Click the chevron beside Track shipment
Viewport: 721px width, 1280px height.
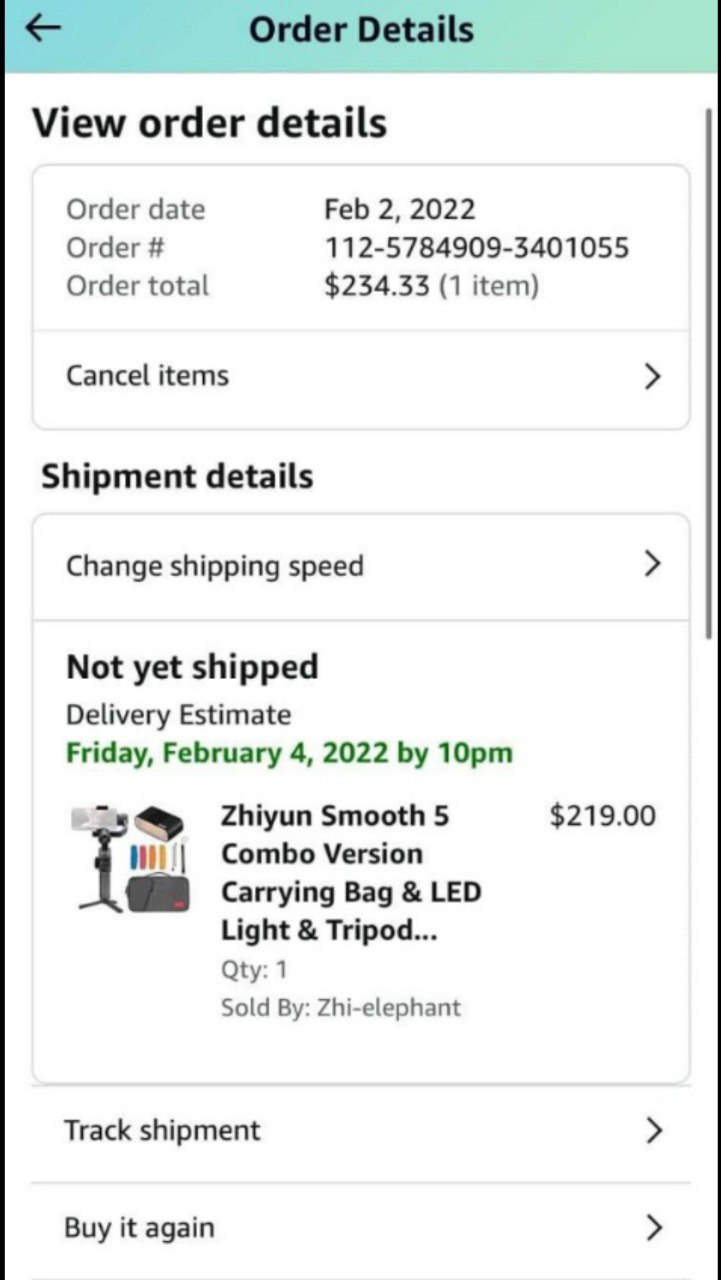click(654, 1131)
